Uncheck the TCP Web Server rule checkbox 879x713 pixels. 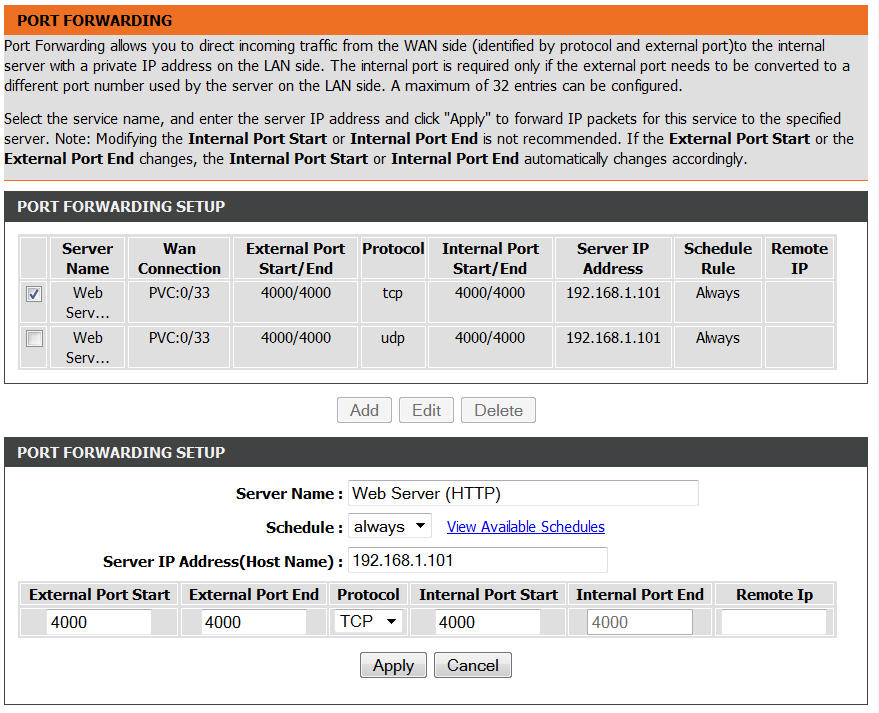pos(34,294)
